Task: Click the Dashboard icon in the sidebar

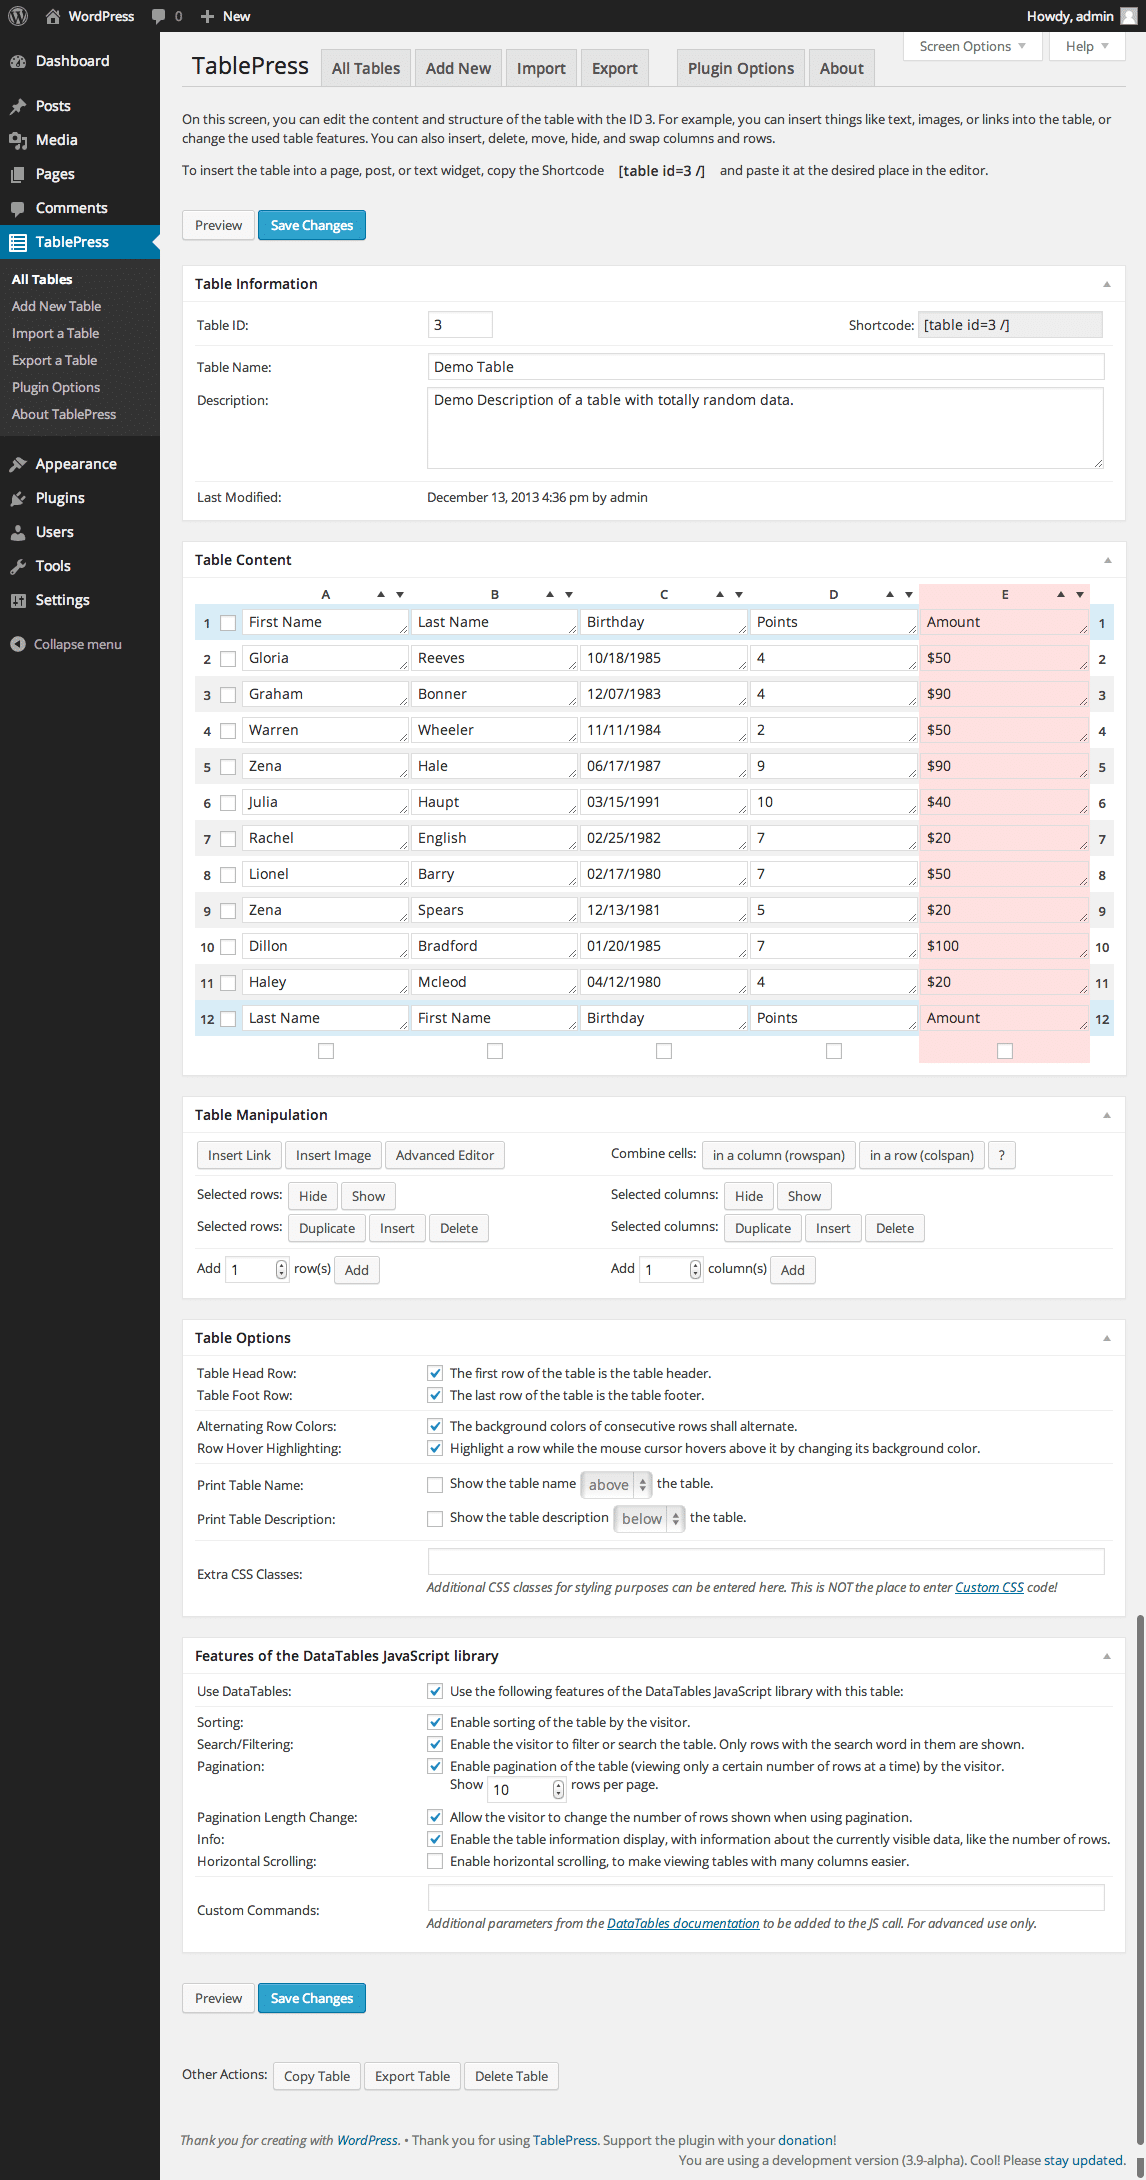Action: [x=18, y=61]
